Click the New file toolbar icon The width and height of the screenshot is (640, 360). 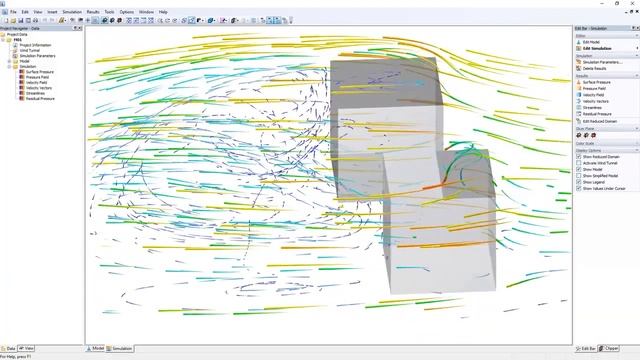click(x=6, y=20)
